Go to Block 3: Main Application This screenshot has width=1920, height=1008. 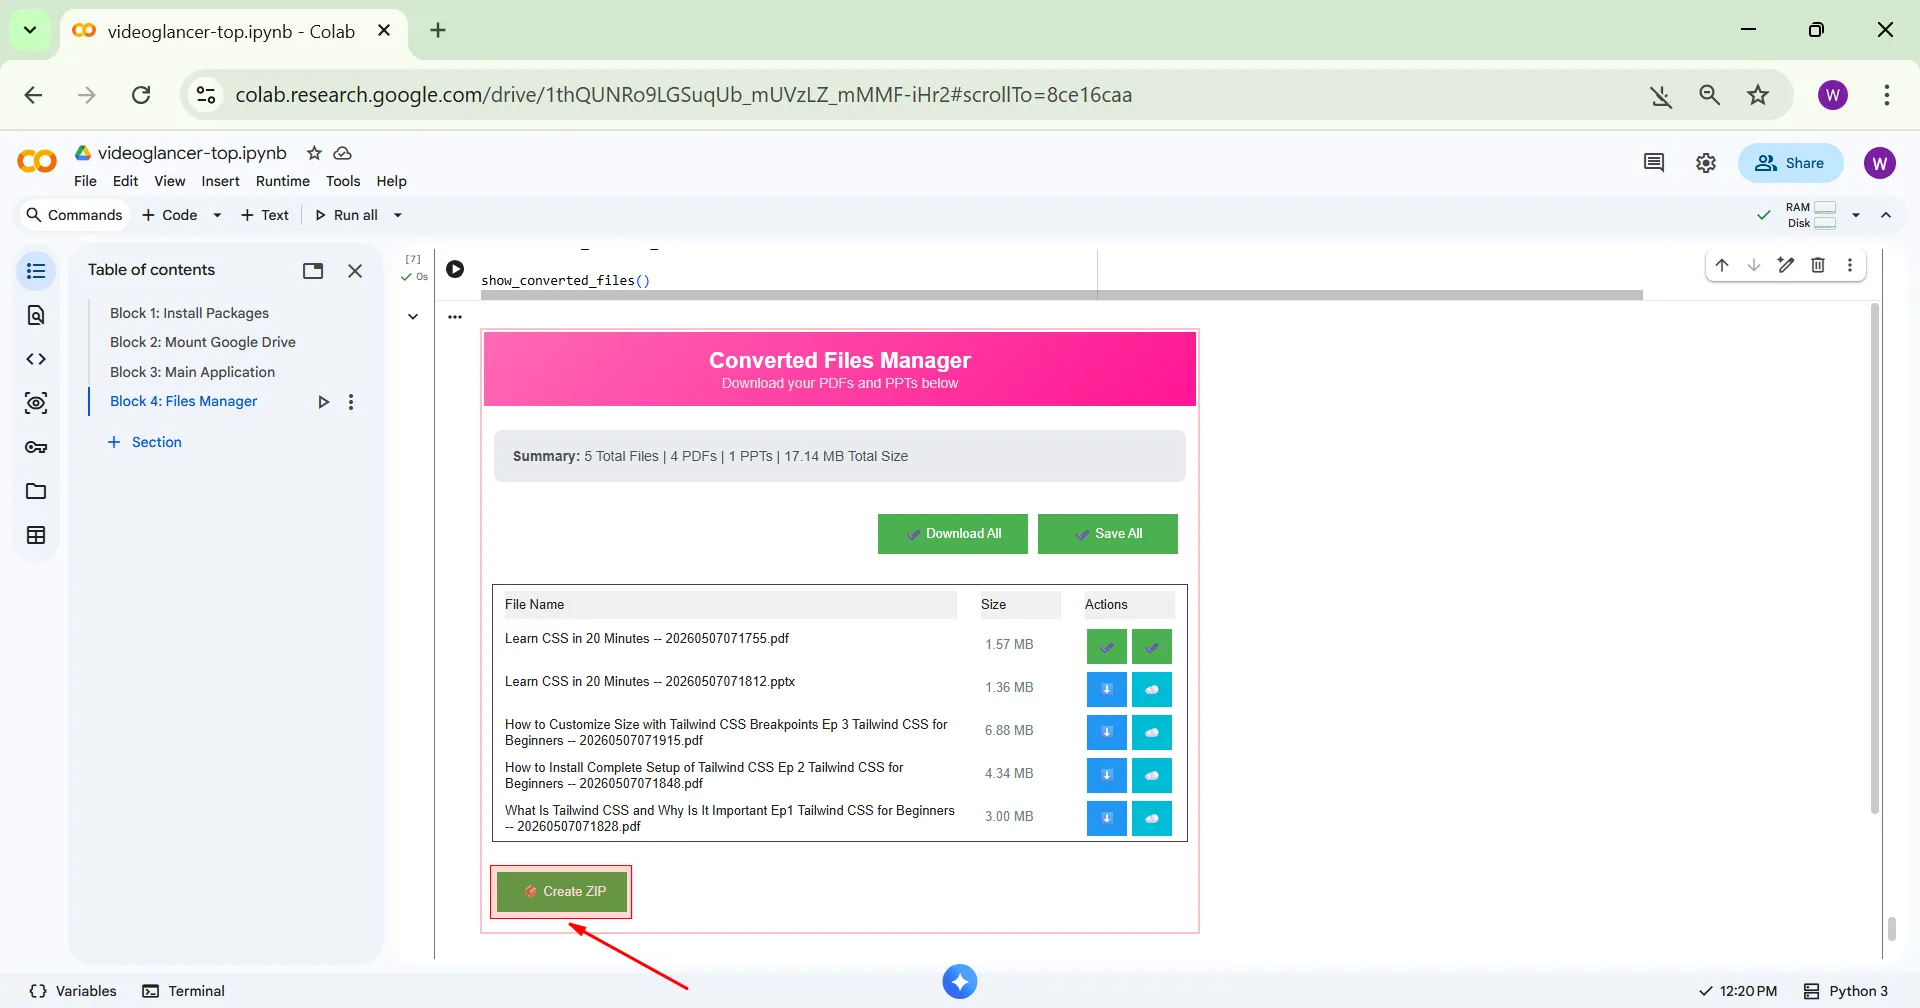coord(192,372)
